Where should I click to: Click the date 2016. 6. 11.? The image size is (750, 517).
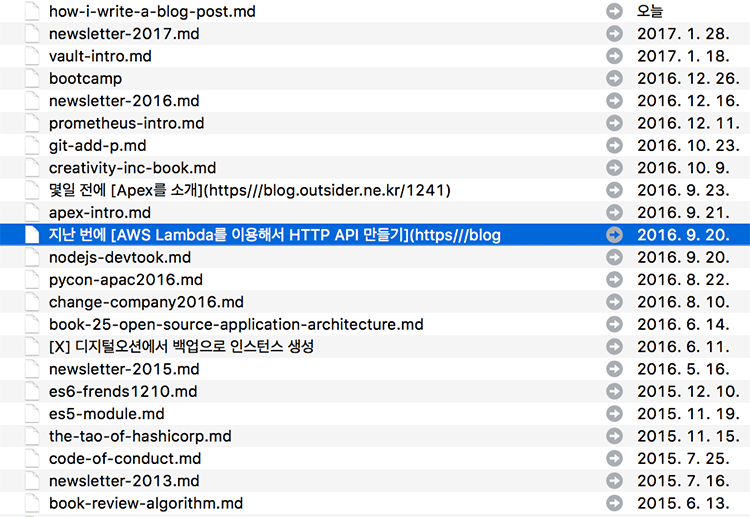[684, 347]
